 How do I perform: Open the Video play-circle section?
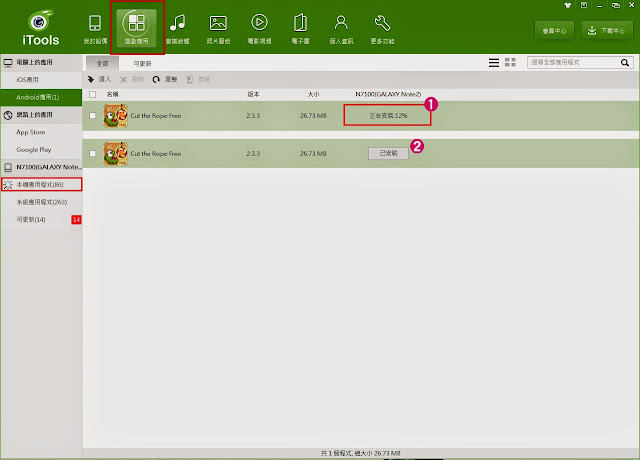click(260, 29)
